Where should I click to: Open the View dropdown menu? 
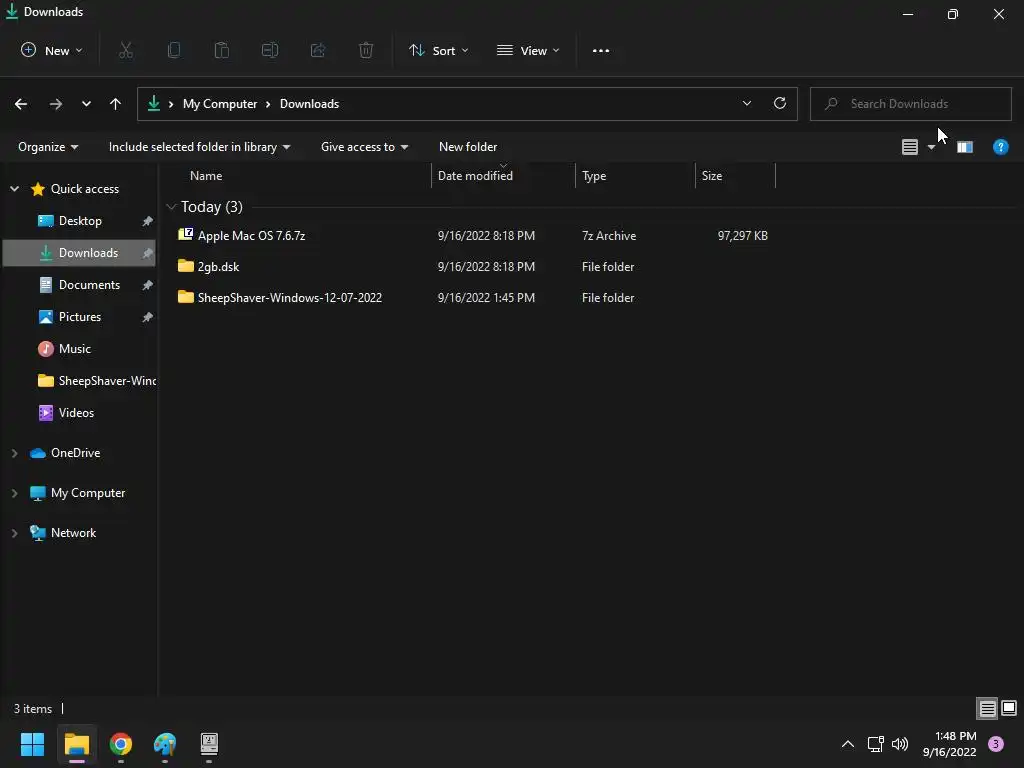click(528, 50)
